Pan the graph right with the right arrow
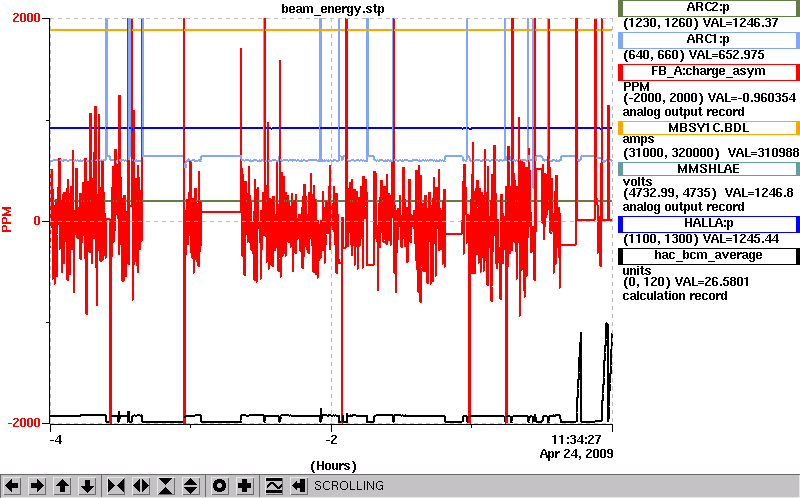Viewport: 800px width, 498px height. coord(37,486)
